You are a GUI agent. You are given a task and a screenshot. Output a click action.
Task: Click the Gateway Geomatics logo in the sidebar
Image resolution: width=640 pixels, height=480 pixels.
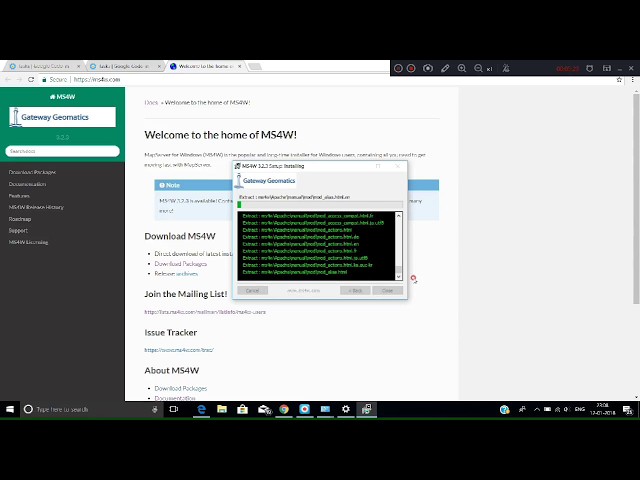pyautogui.click(x=62, y=117)
